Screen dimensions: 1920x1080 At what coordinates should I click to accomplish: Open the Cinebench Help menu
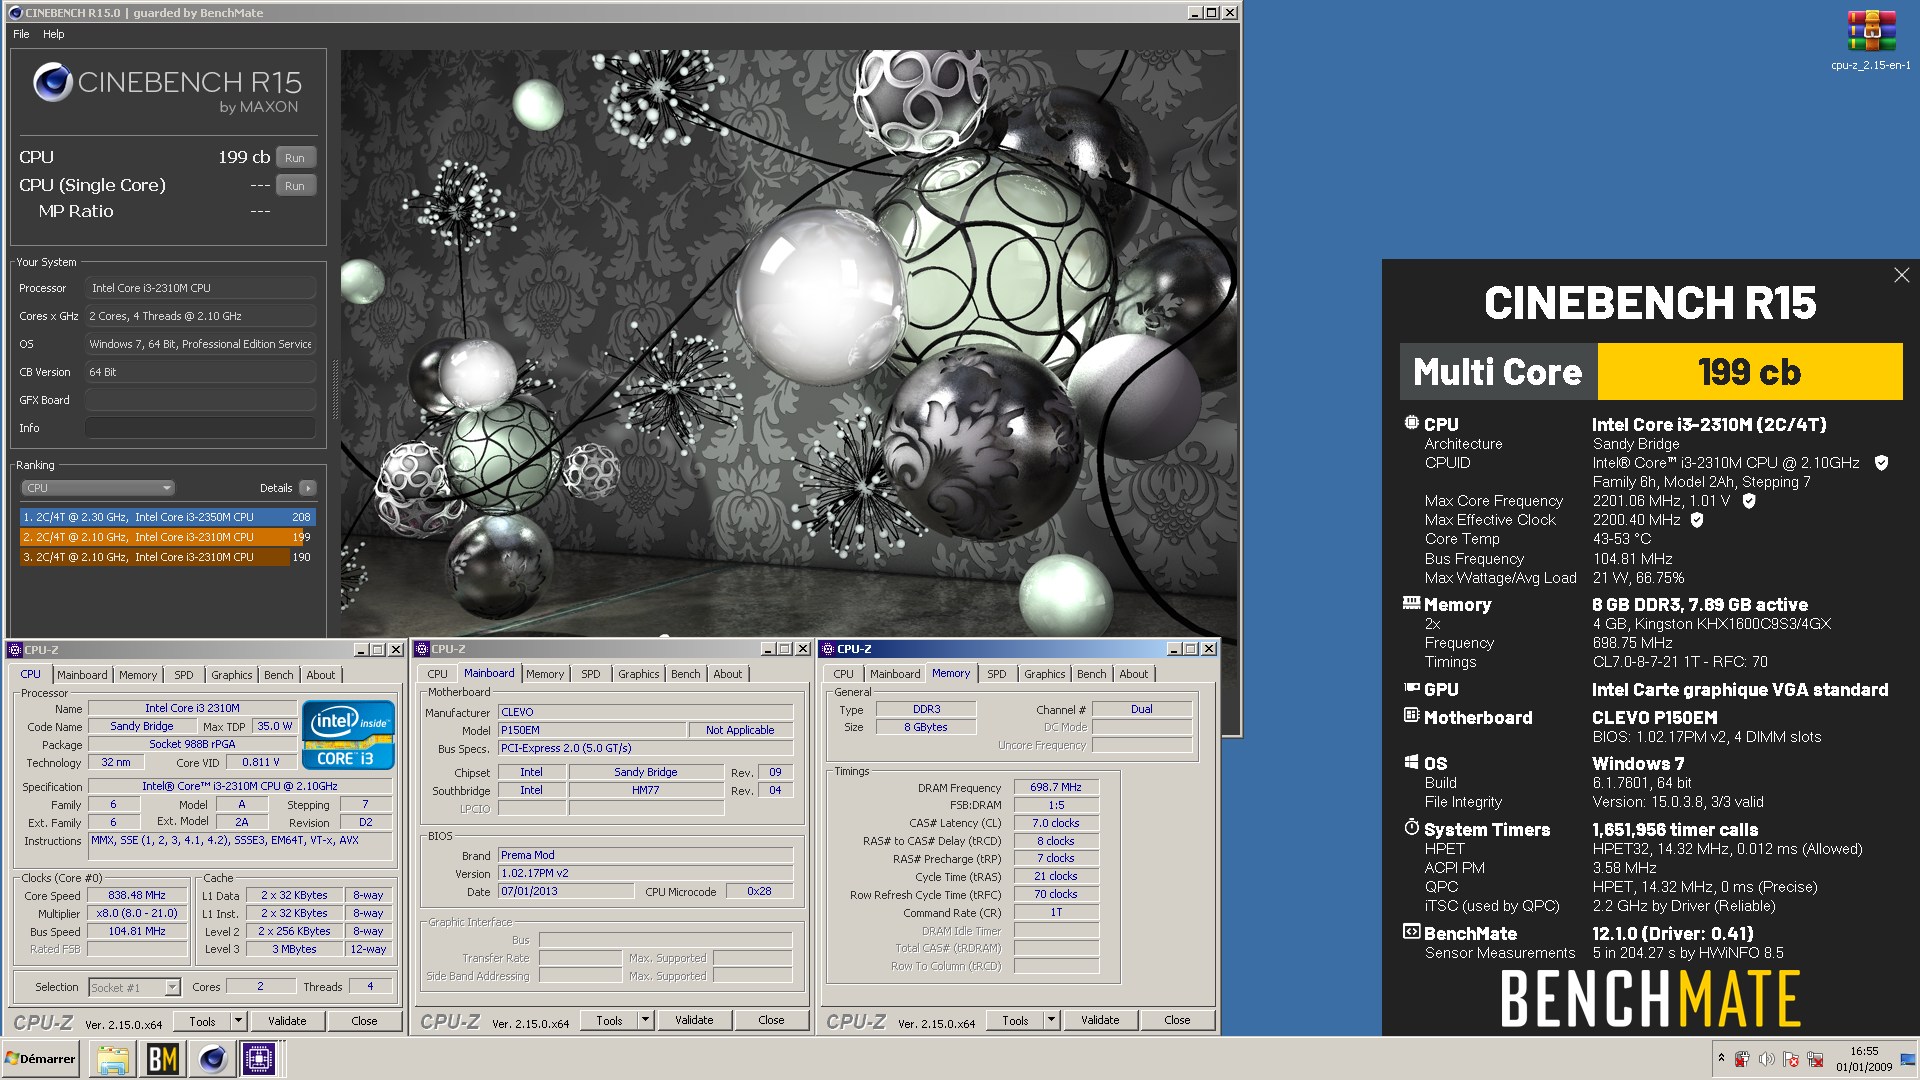coord(54,34)
